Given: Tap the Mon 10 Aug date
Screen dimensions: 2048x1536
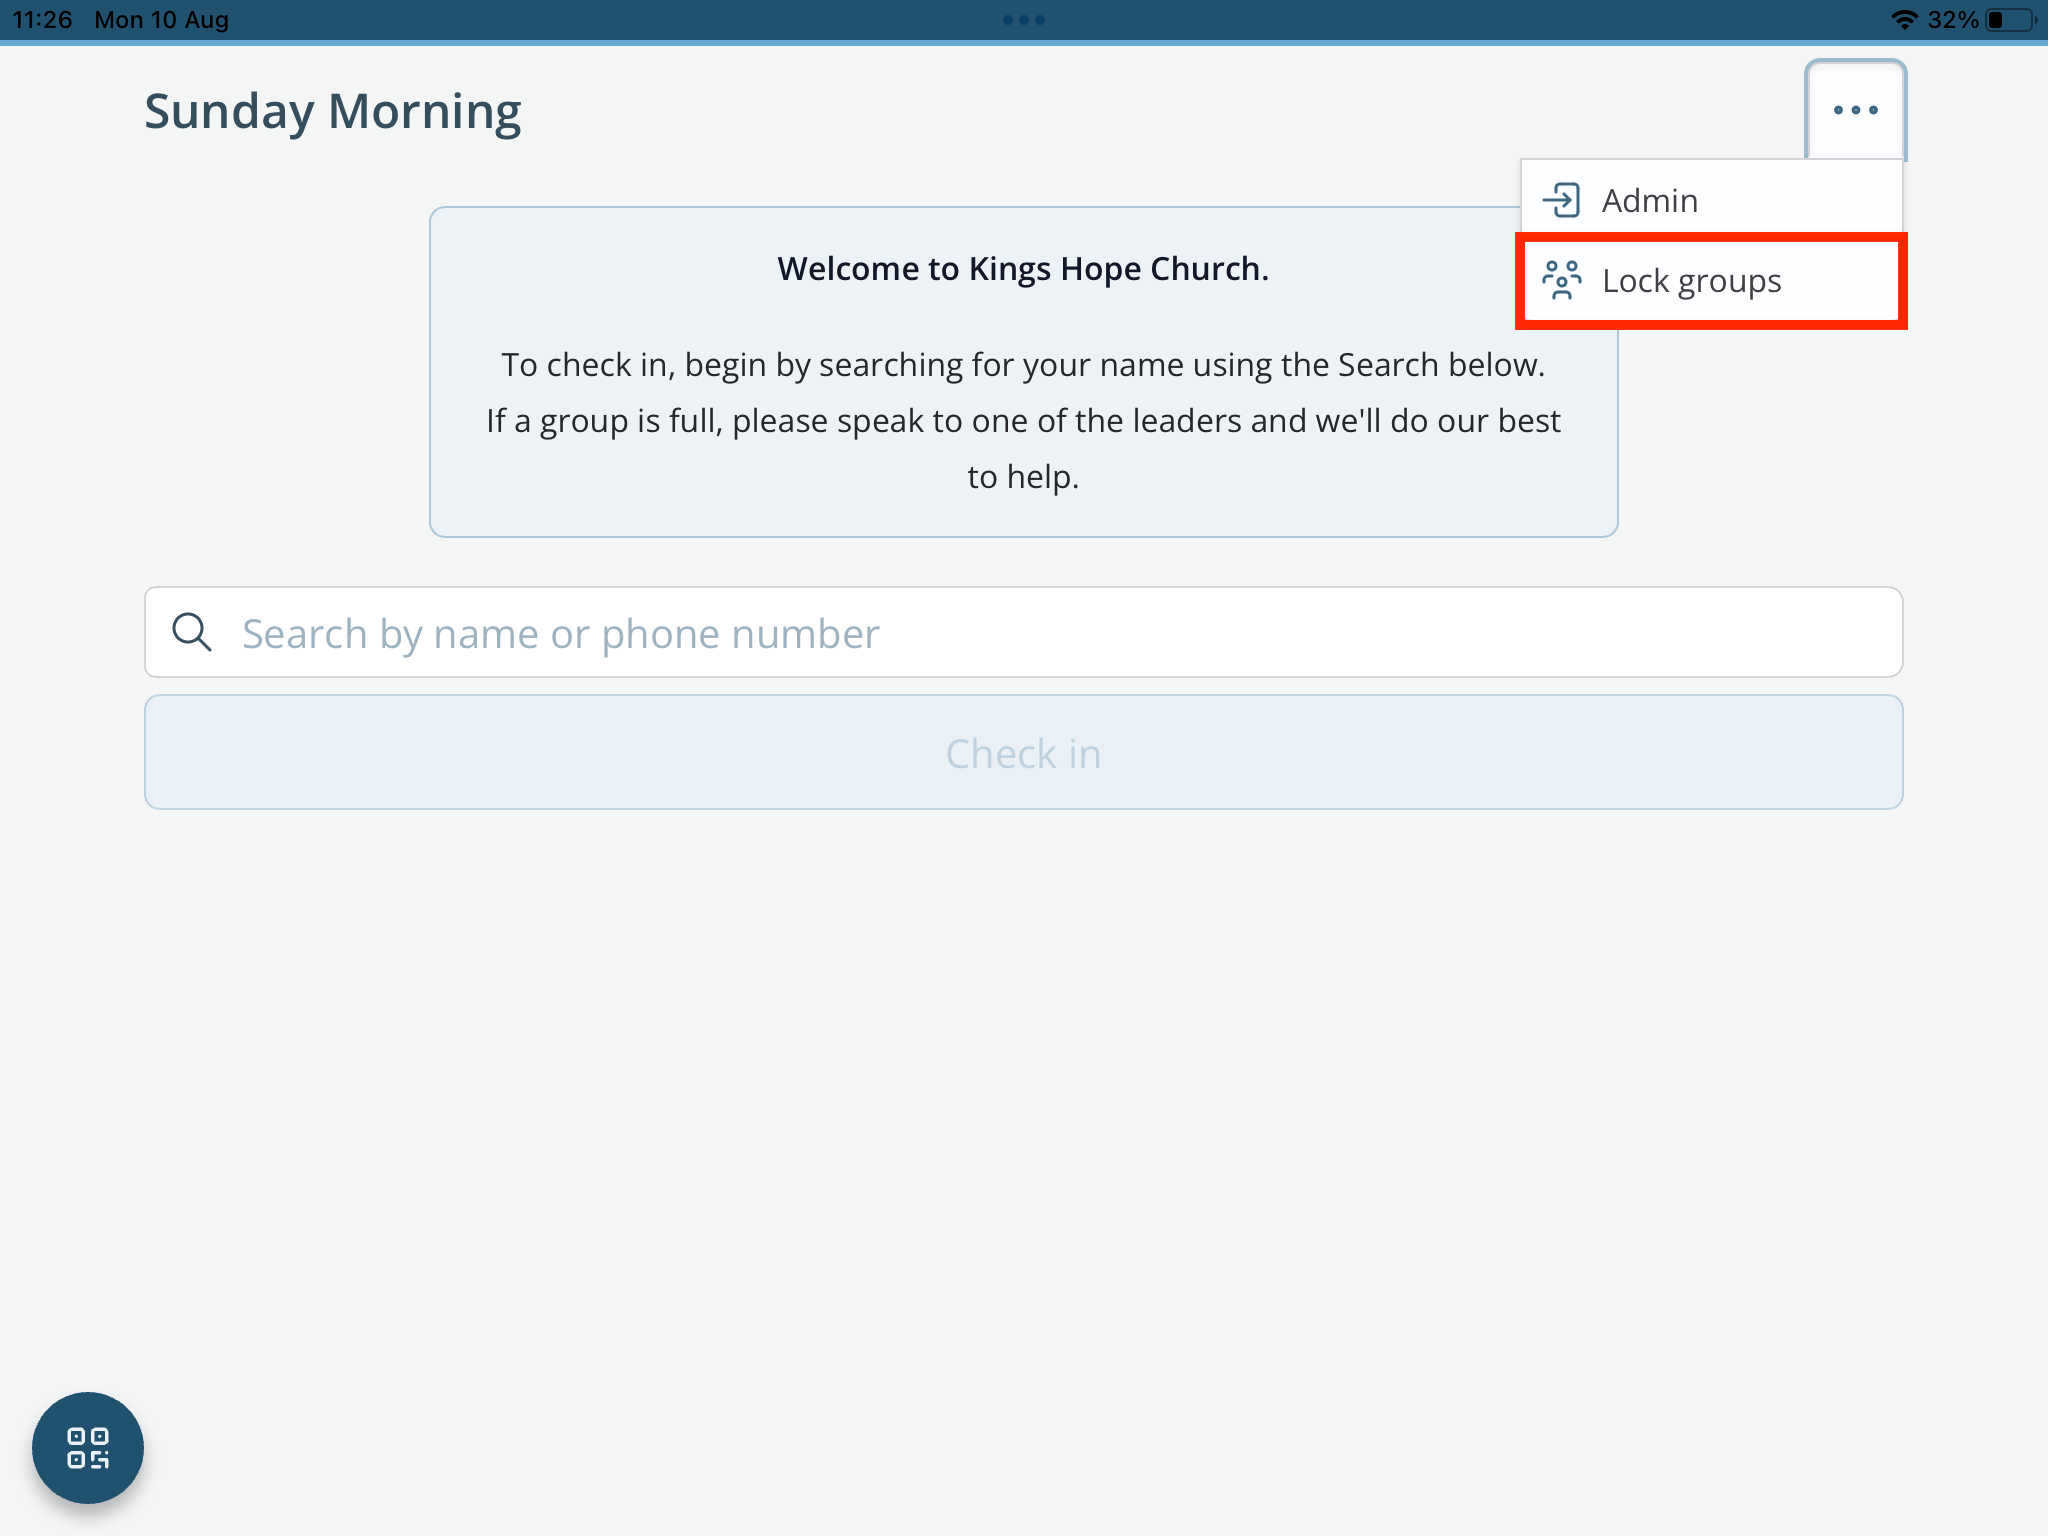Looking at the screenshot, I should click(x=162, y=20).
